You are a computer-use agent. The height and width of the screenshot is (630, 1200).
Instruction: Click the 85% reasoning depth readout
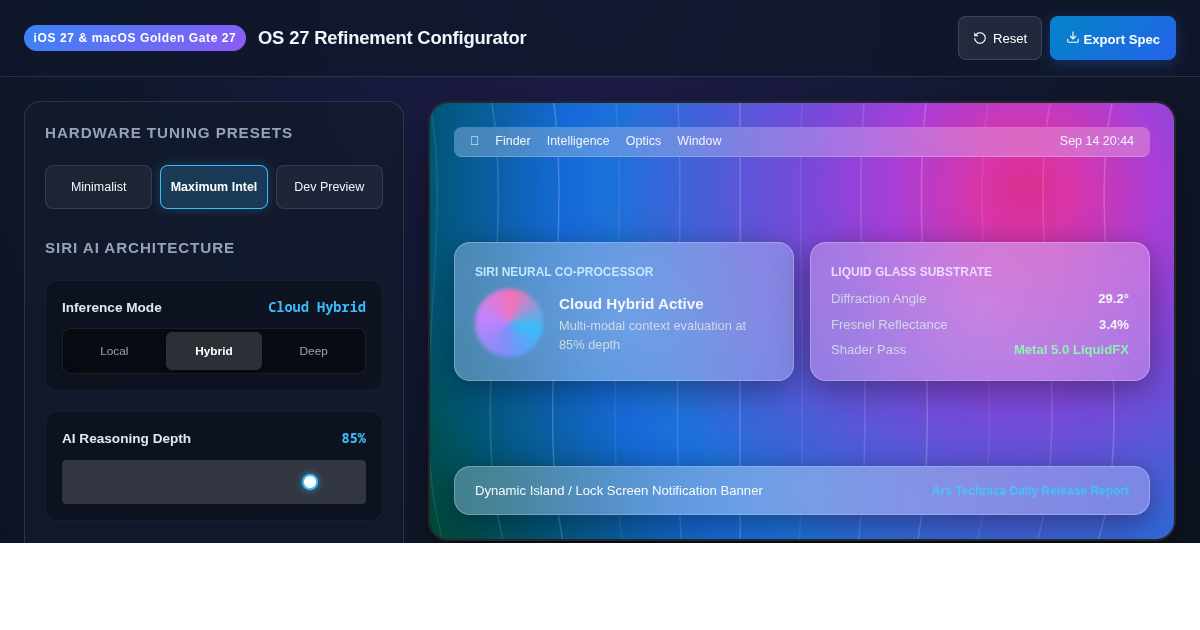pos(354,438)
